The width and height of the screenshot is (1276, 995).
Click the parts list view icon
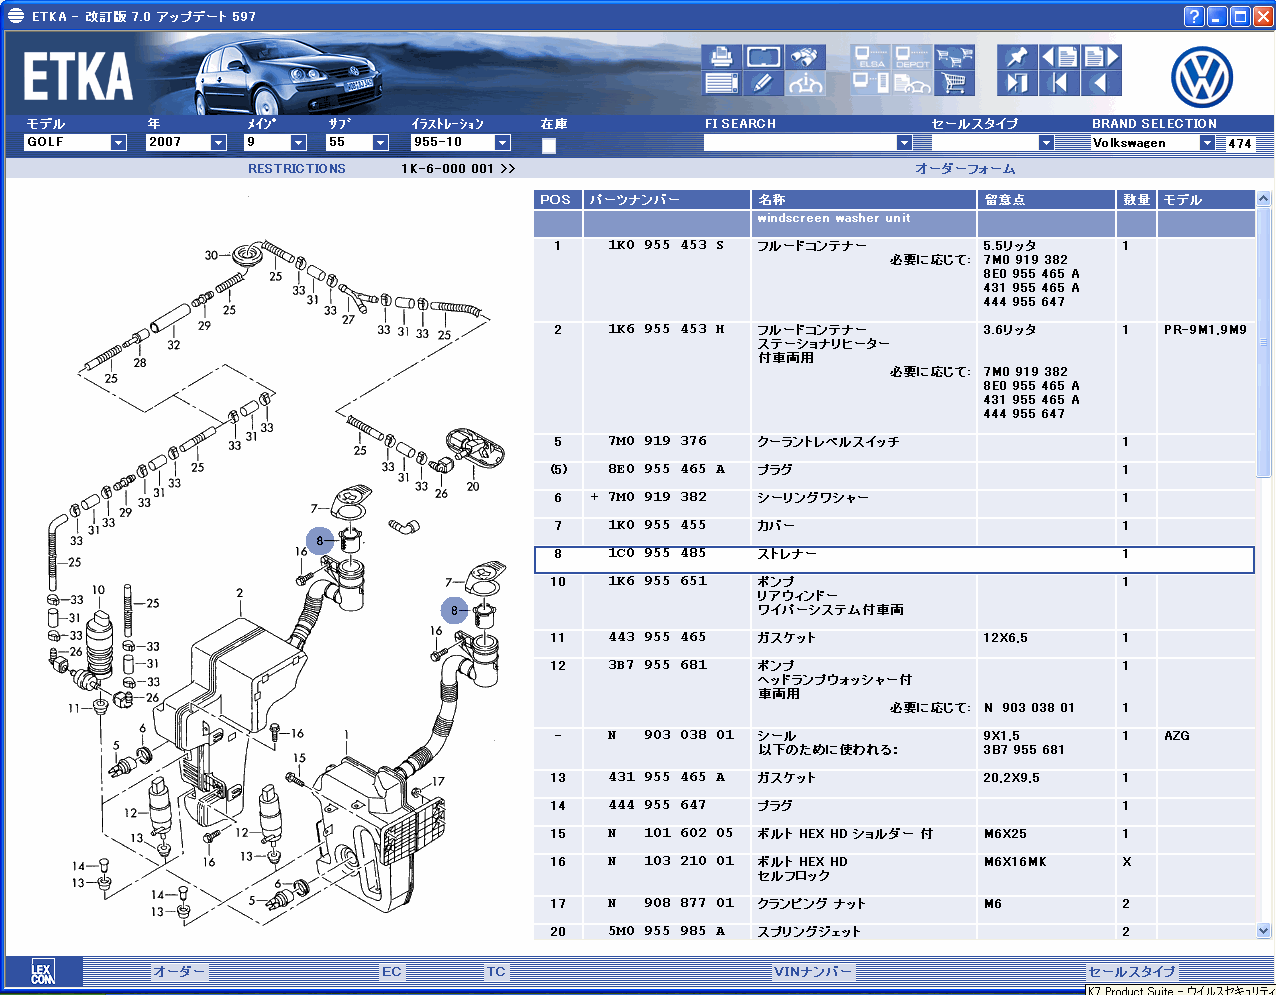721,83
